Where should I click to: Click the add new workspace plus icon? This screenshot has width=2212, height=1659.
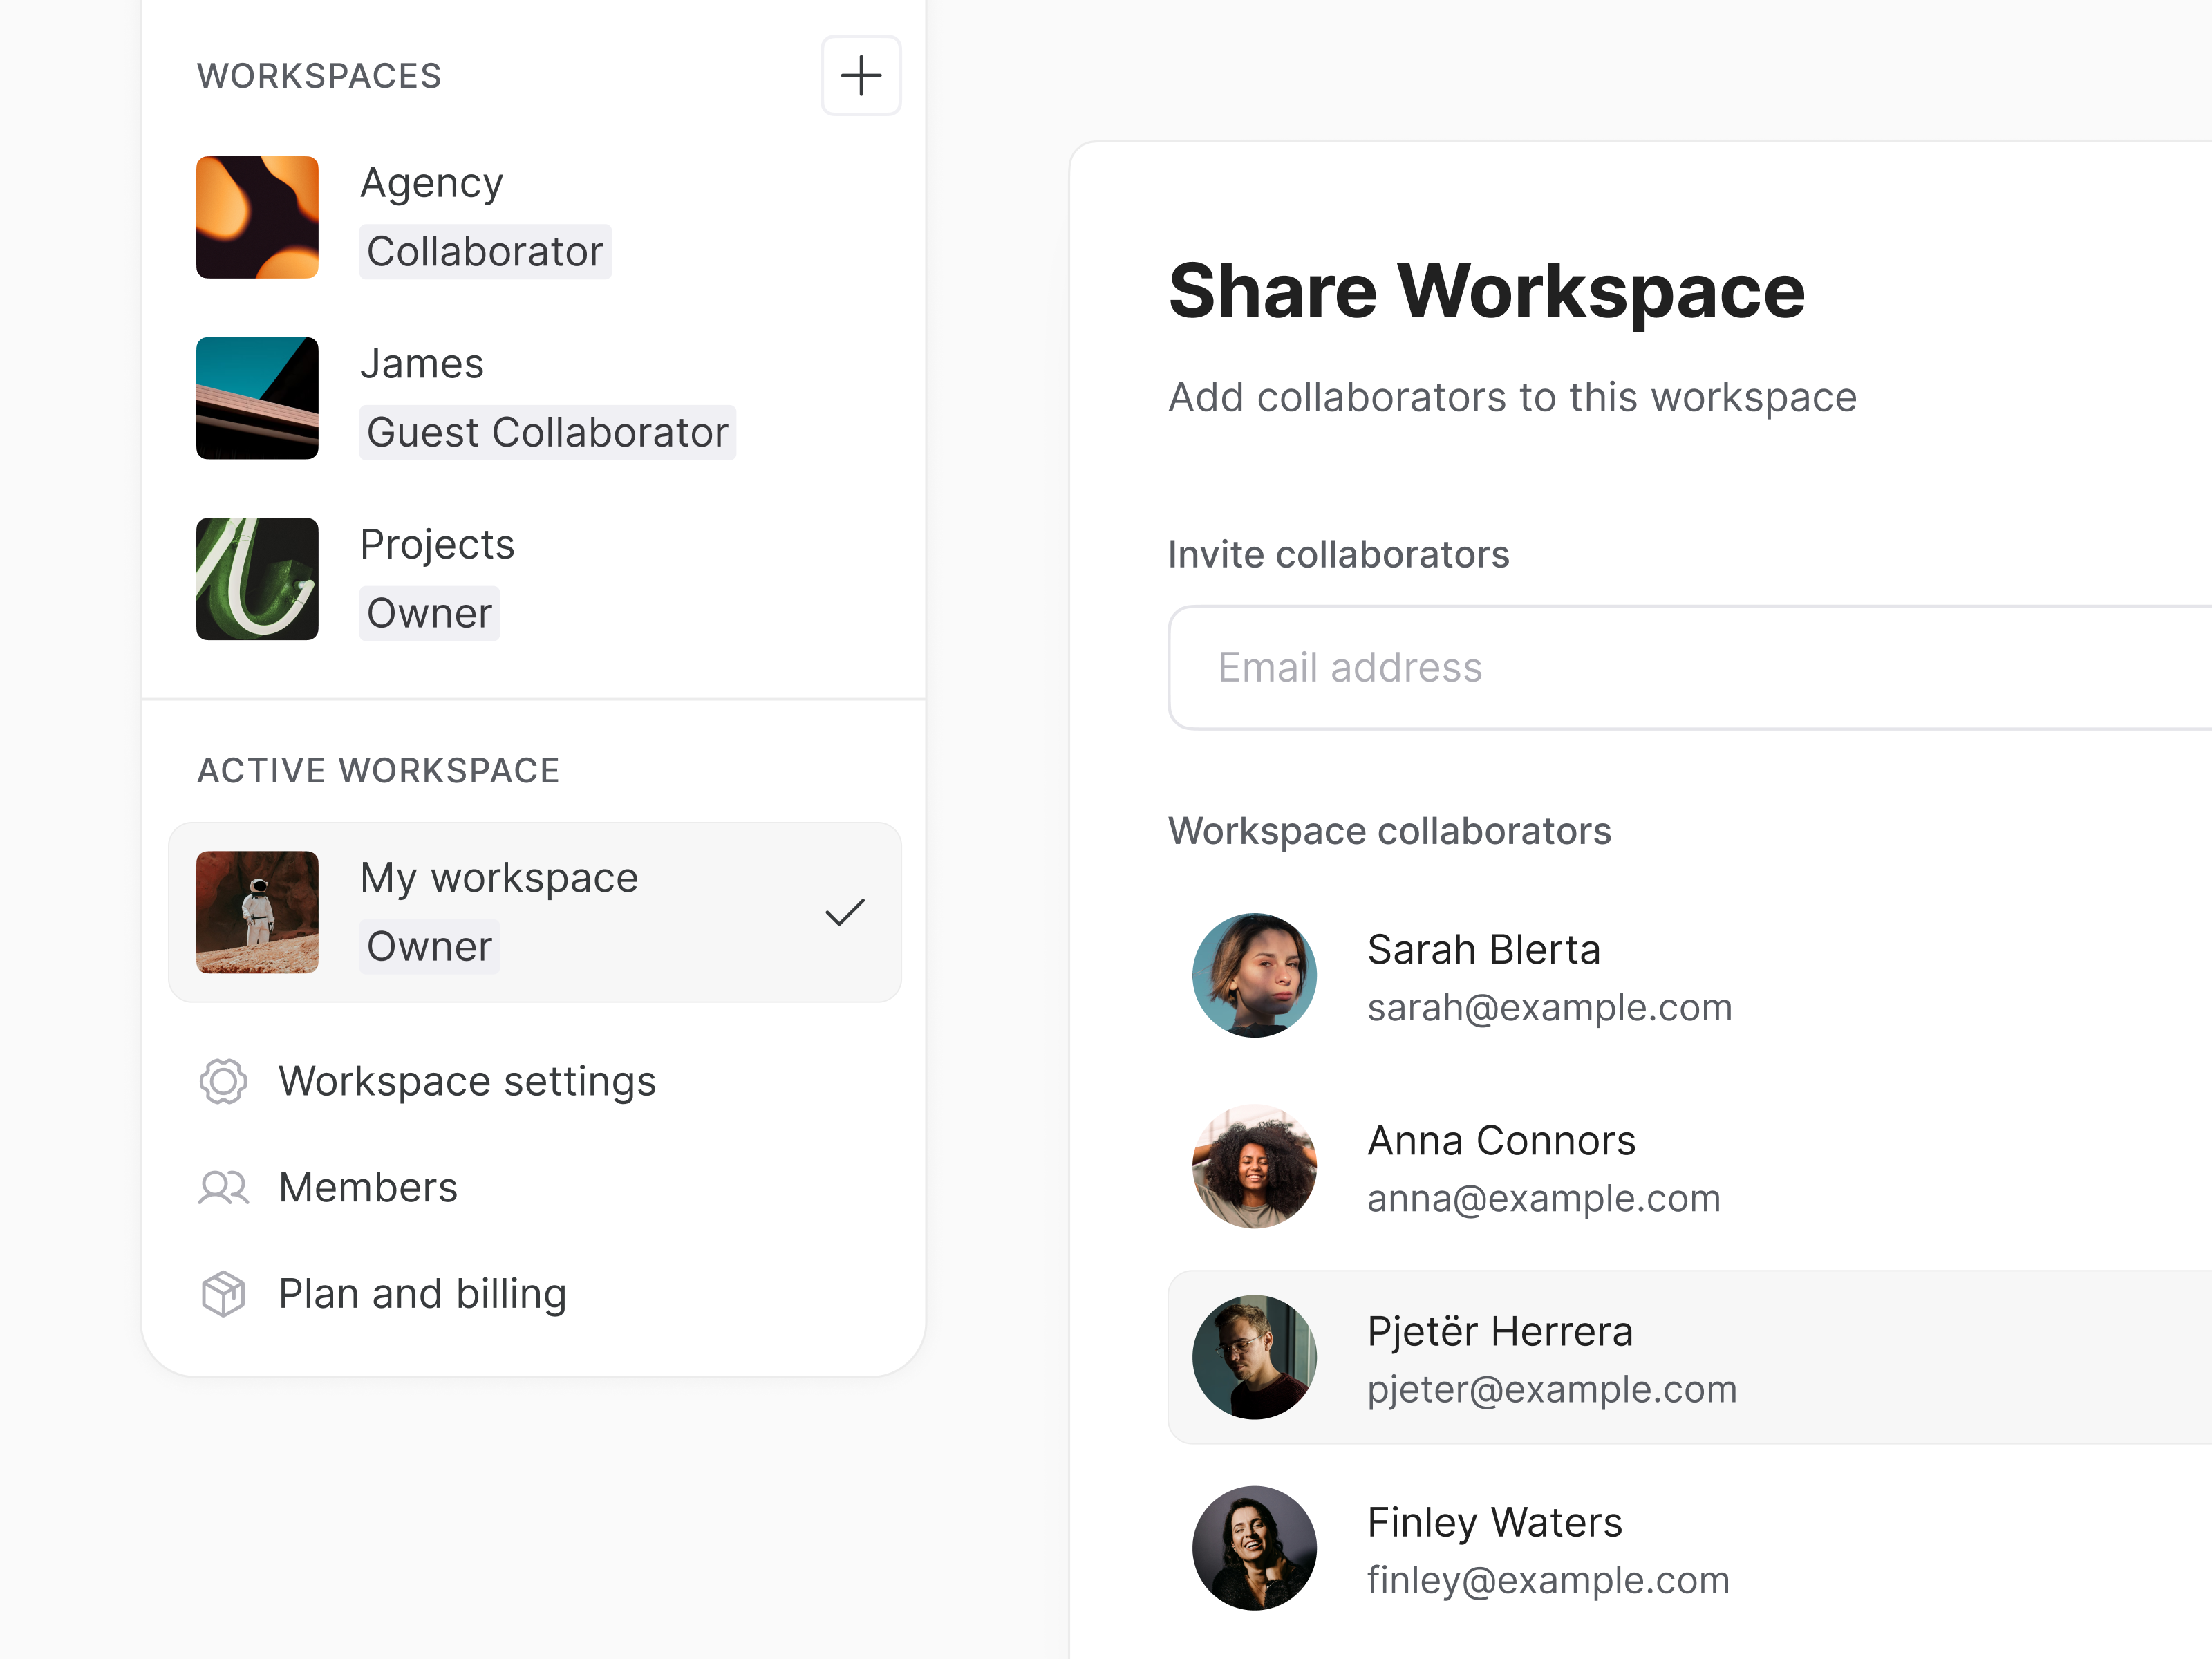tap(860, 75)
